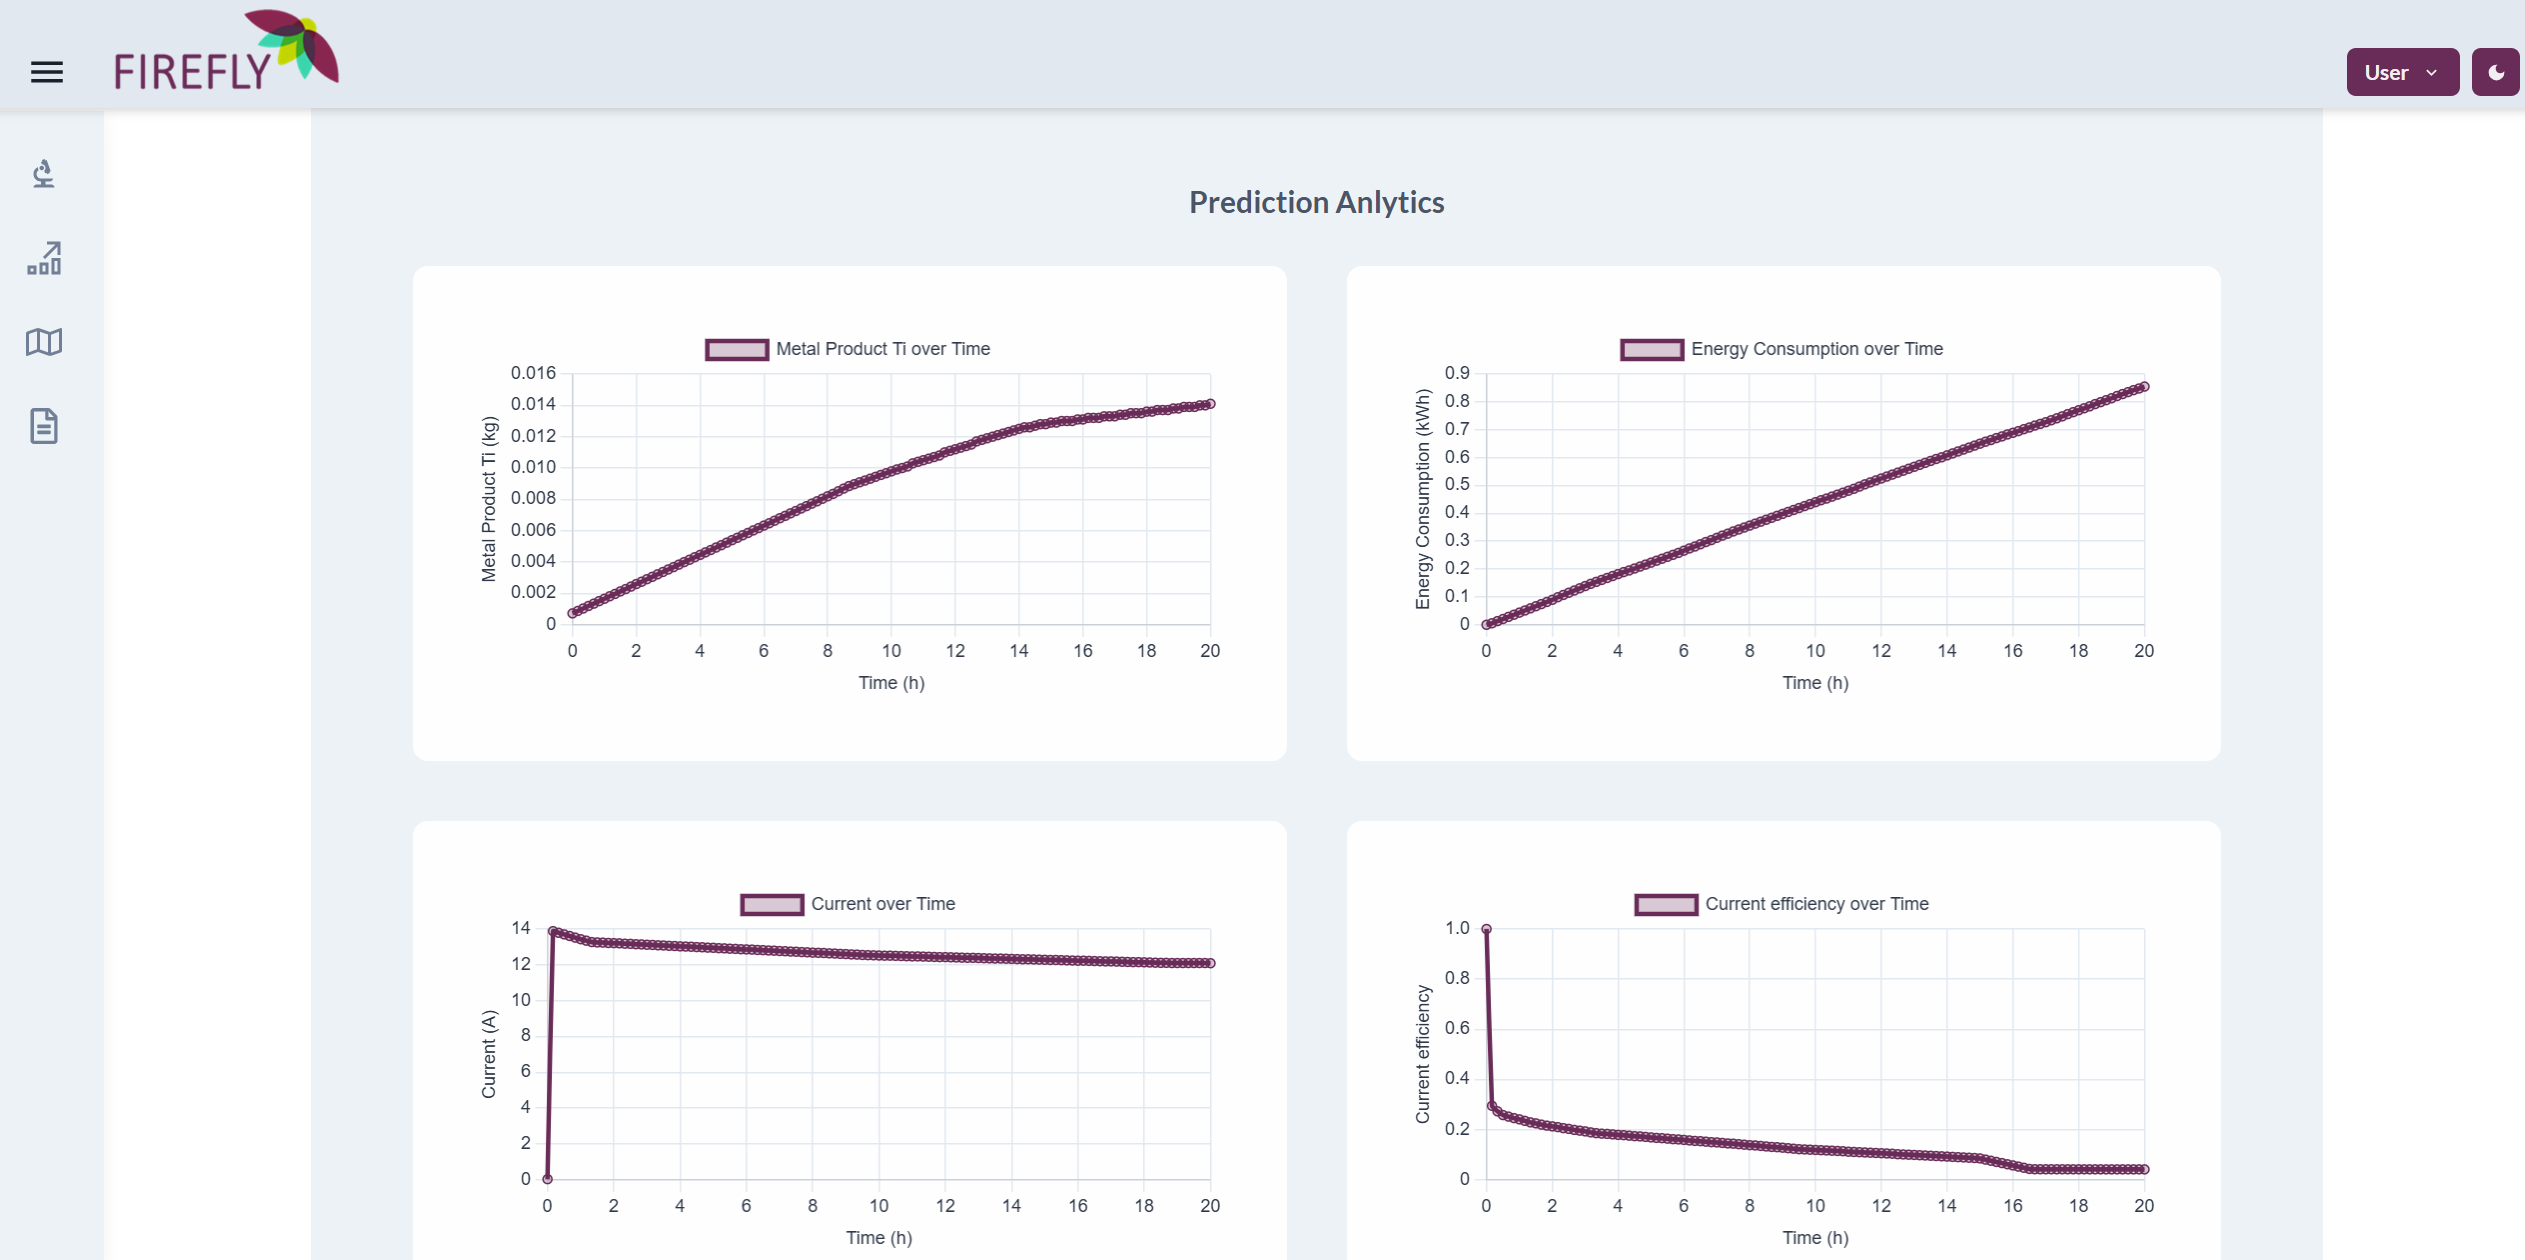Image resolution: width=2525 pixels, height=1260 pixels.
Task: Toggle Energy Consumption over Time legend
Action: click(x=1816, y=349)
